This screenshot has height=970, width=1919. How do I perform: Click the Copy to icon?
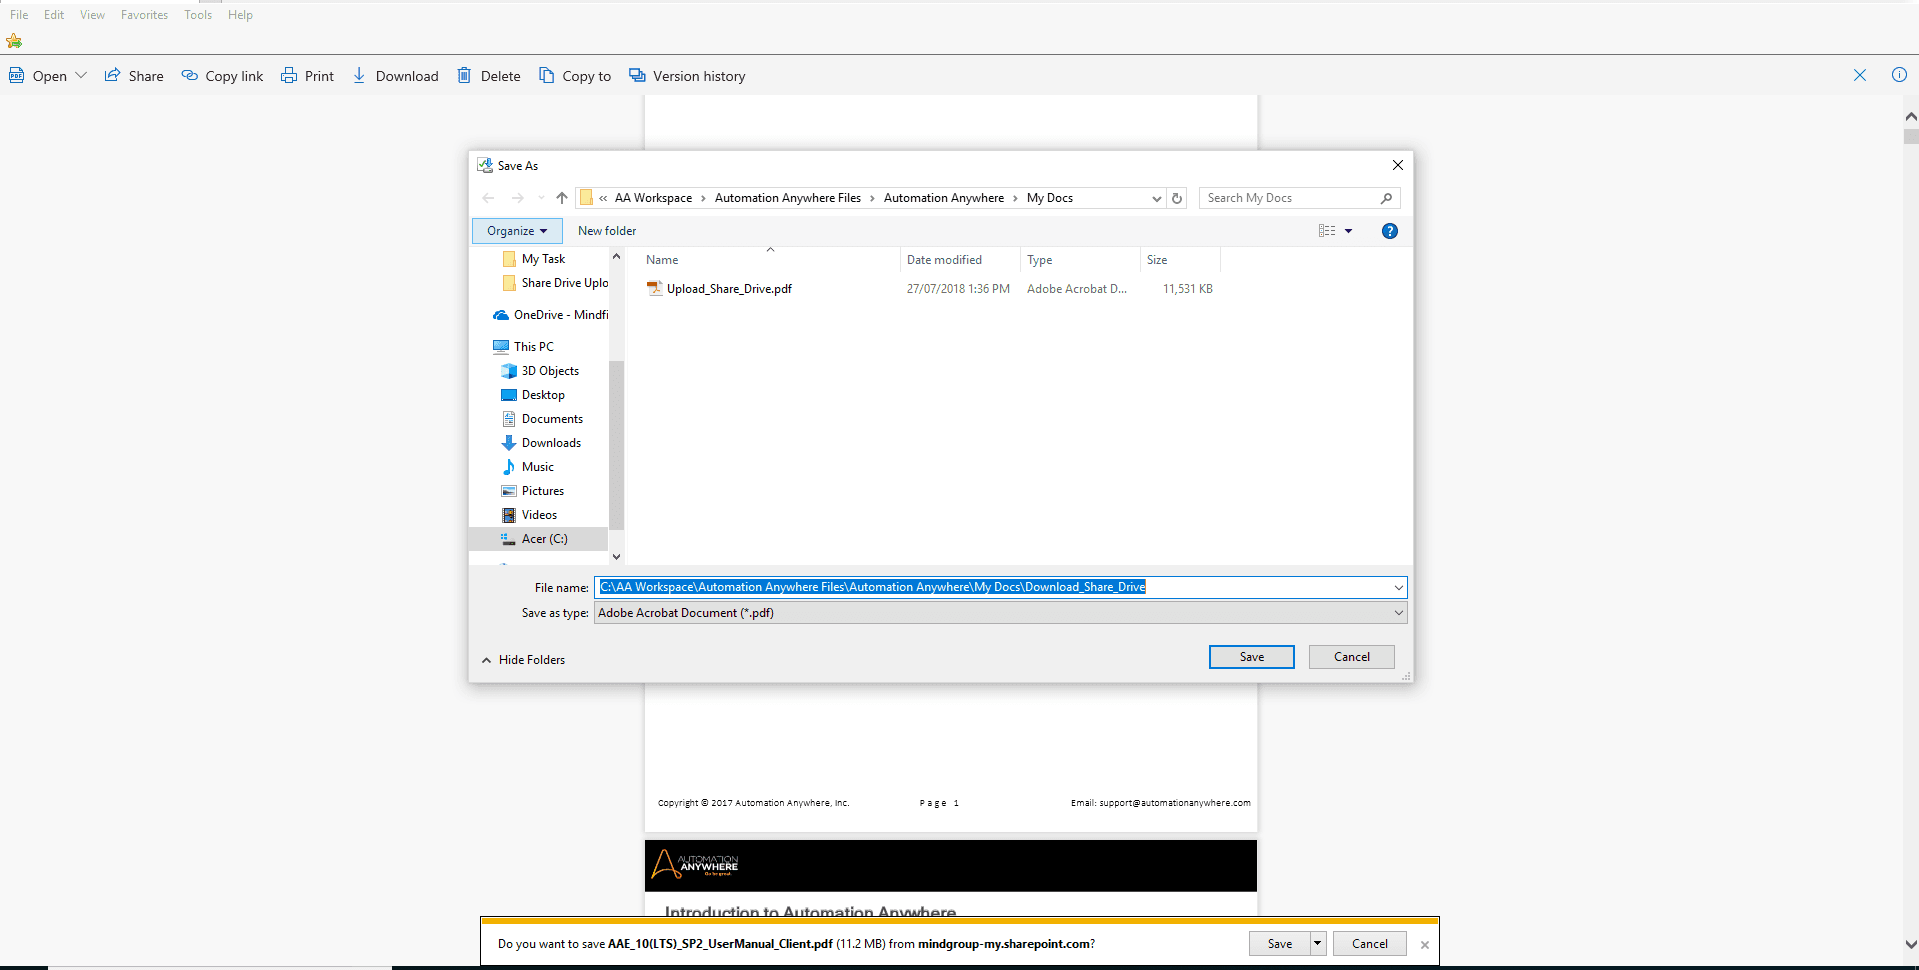[x=546, y=75]
